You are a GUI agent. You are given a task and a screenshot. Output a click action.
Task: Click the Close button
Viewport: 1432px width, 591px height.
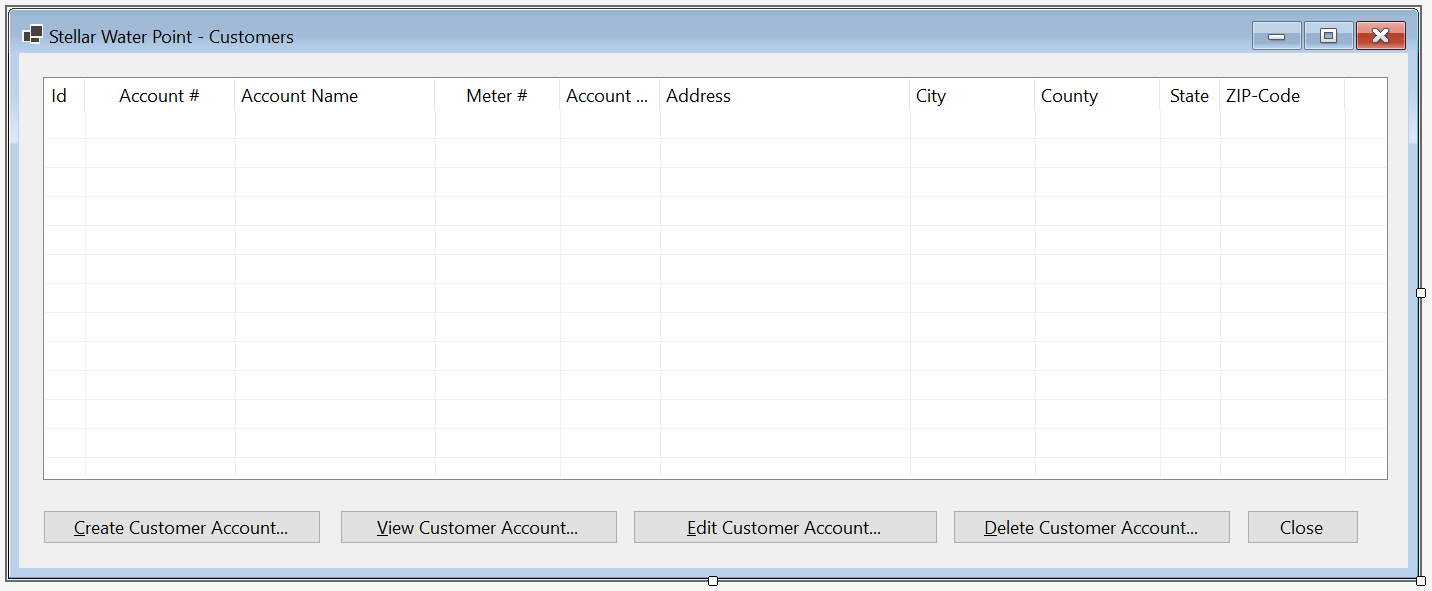coord(1303,527)
